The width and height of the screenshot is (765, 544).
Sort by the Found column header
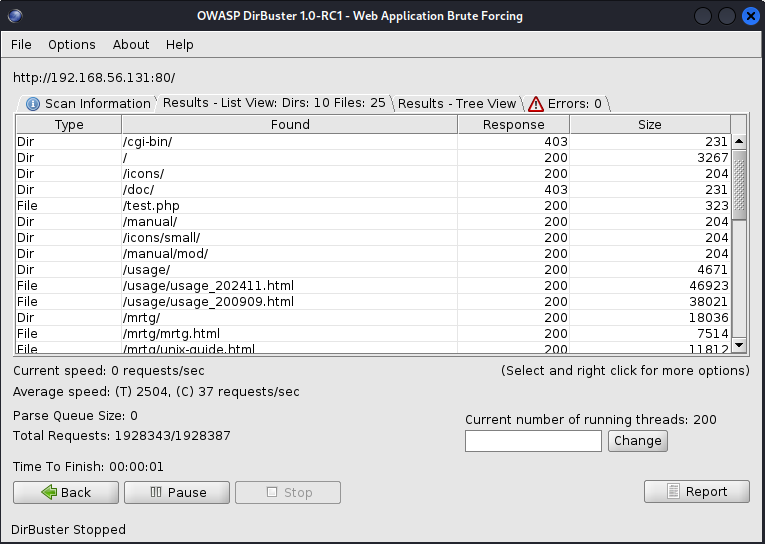pyautogui.click(x=290, y=124)
